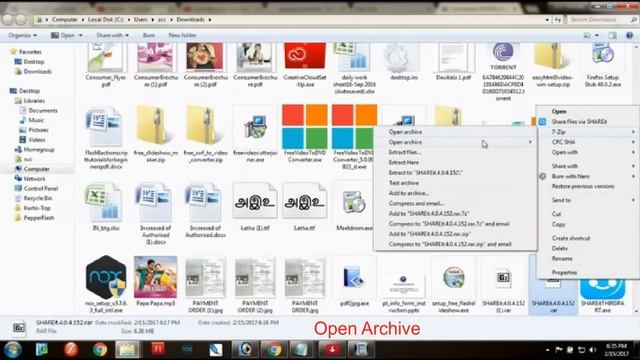The height and width of the screenshot is (360, 640).
Task: Open Recycle Bin in navigation pane
Action: tap(38, 198)
